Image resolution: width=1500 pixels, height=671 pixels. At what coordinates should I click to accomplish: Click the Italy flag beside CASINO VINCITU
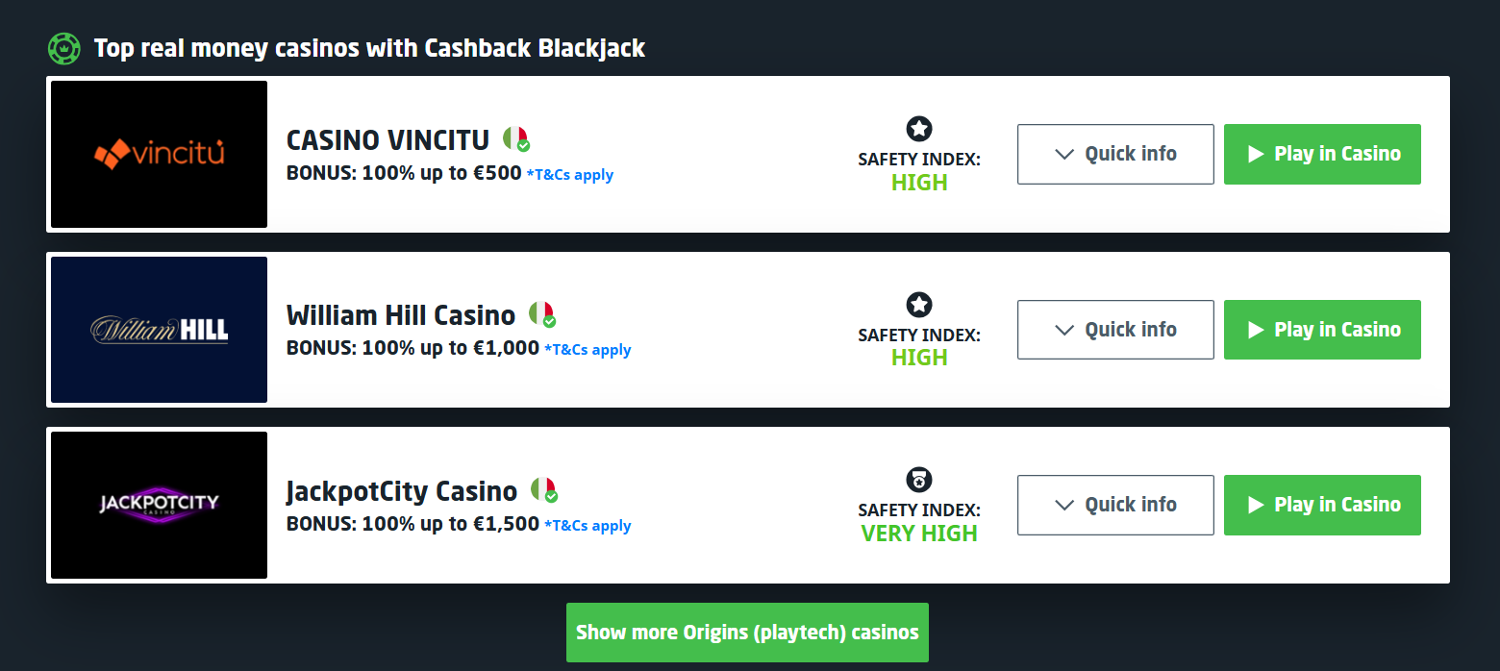(x=515, y=139)
